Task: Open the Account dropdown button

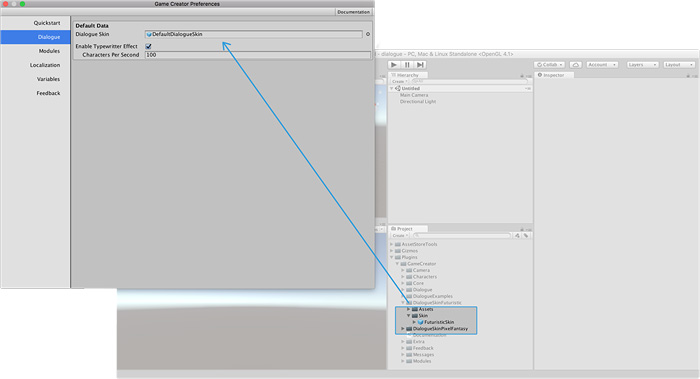Action: [602, 65]
